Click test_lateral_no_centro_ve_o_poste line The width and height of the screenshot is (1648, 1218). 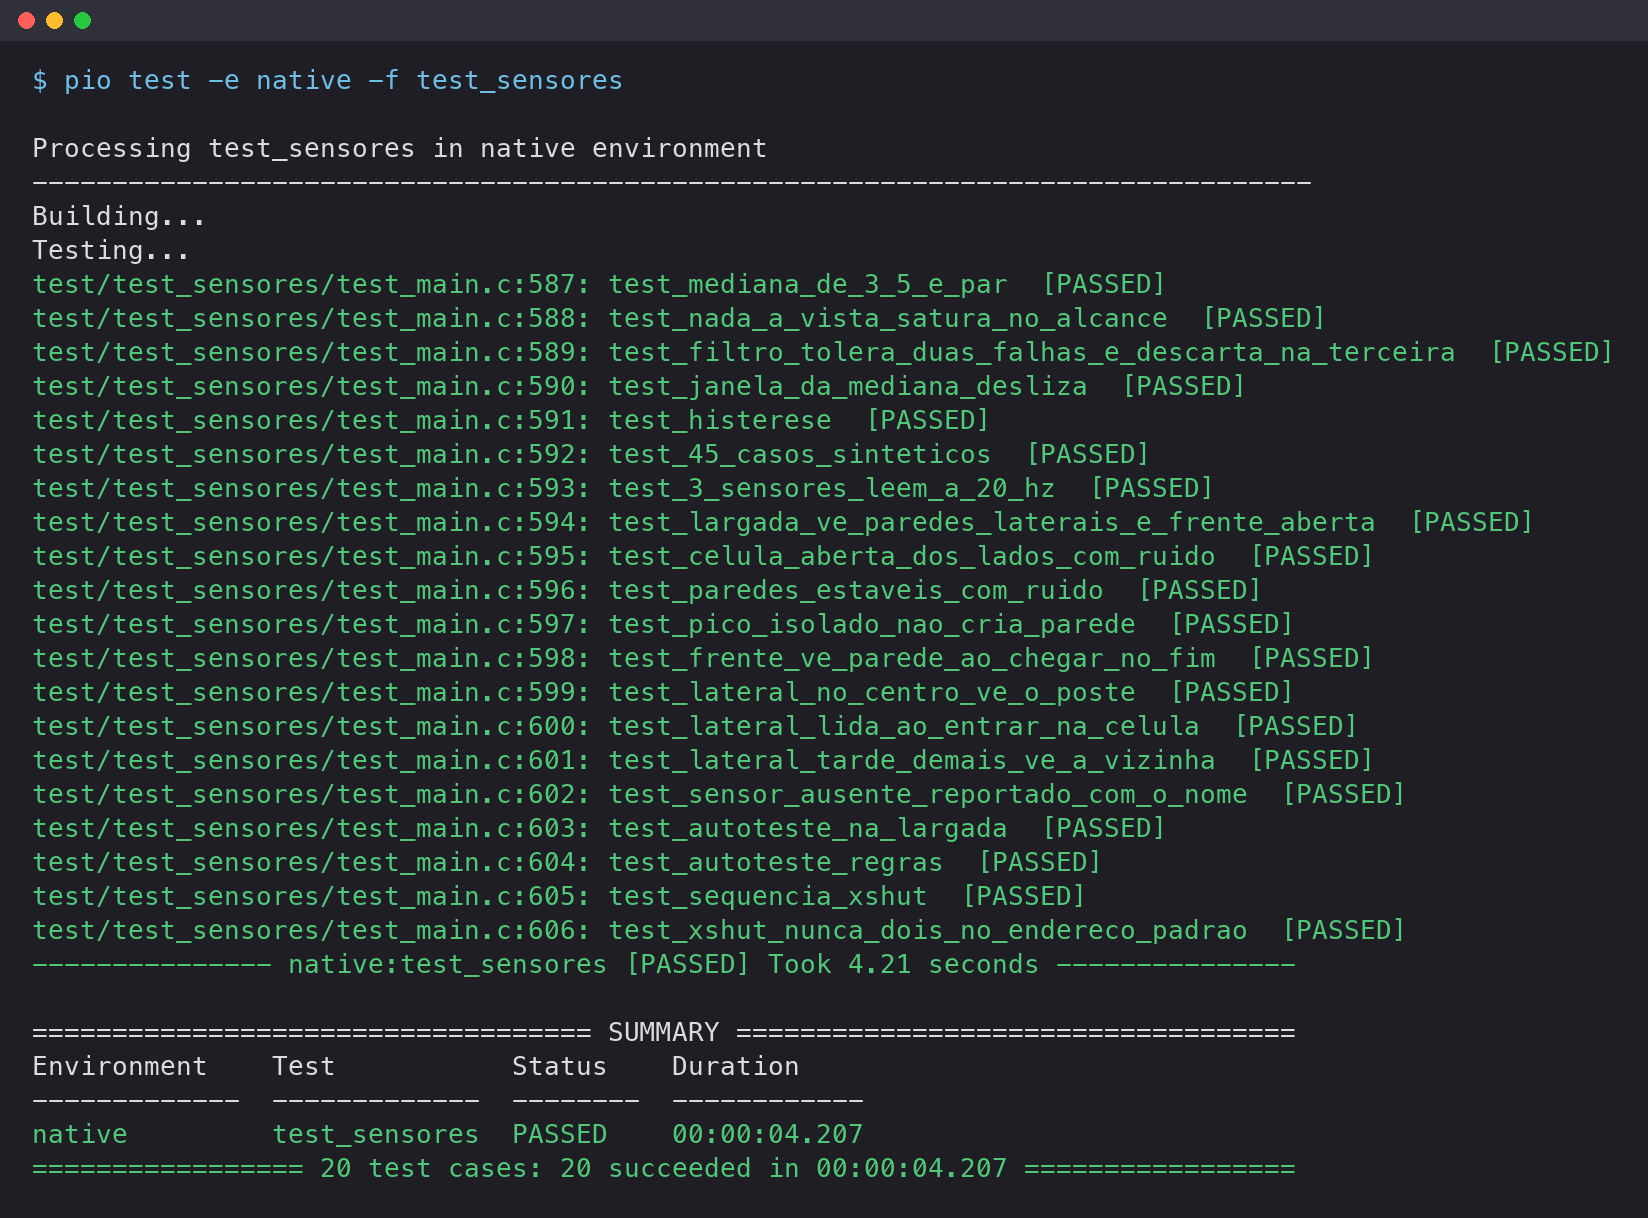663,693
